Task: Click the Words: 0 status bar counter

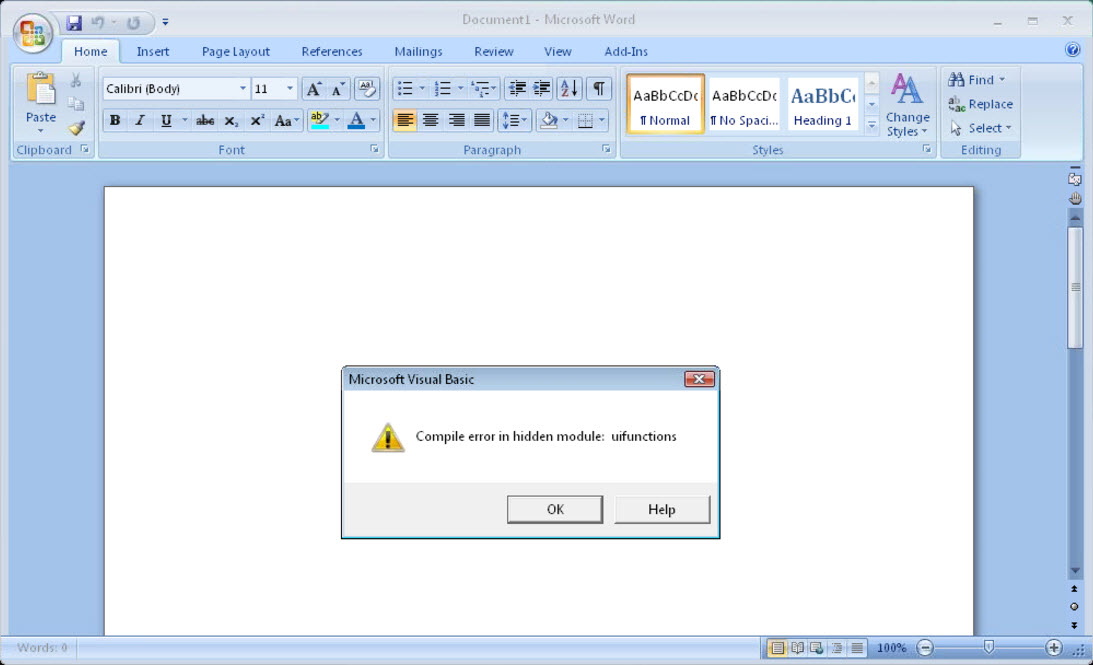Action: click(x=42, y=648)
